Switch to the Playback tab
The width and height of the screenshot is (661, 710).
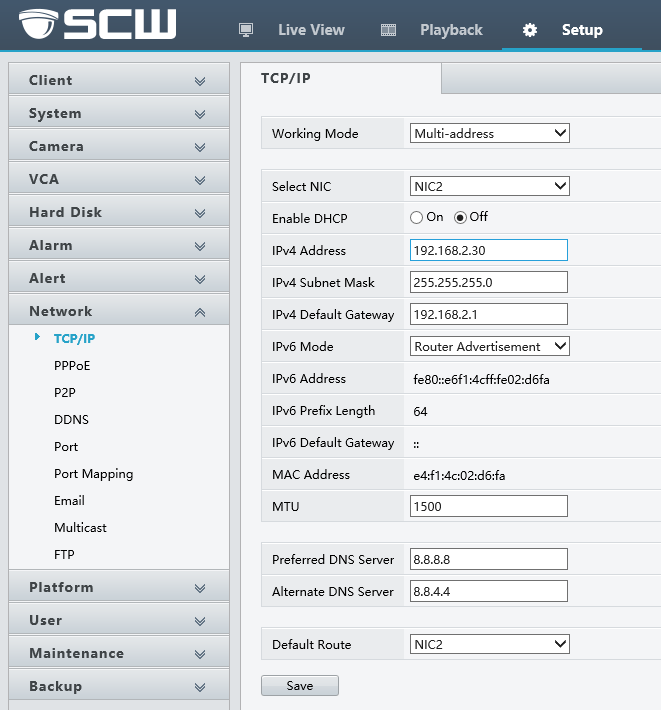(450, 30)
